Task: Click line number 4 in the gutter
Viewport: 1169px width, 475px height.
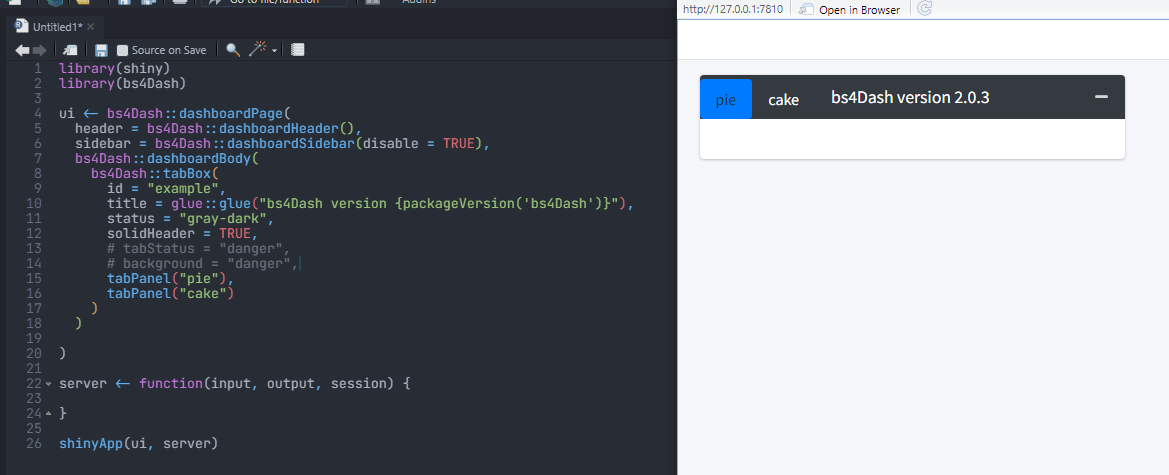Action: (x=38, y=114)
